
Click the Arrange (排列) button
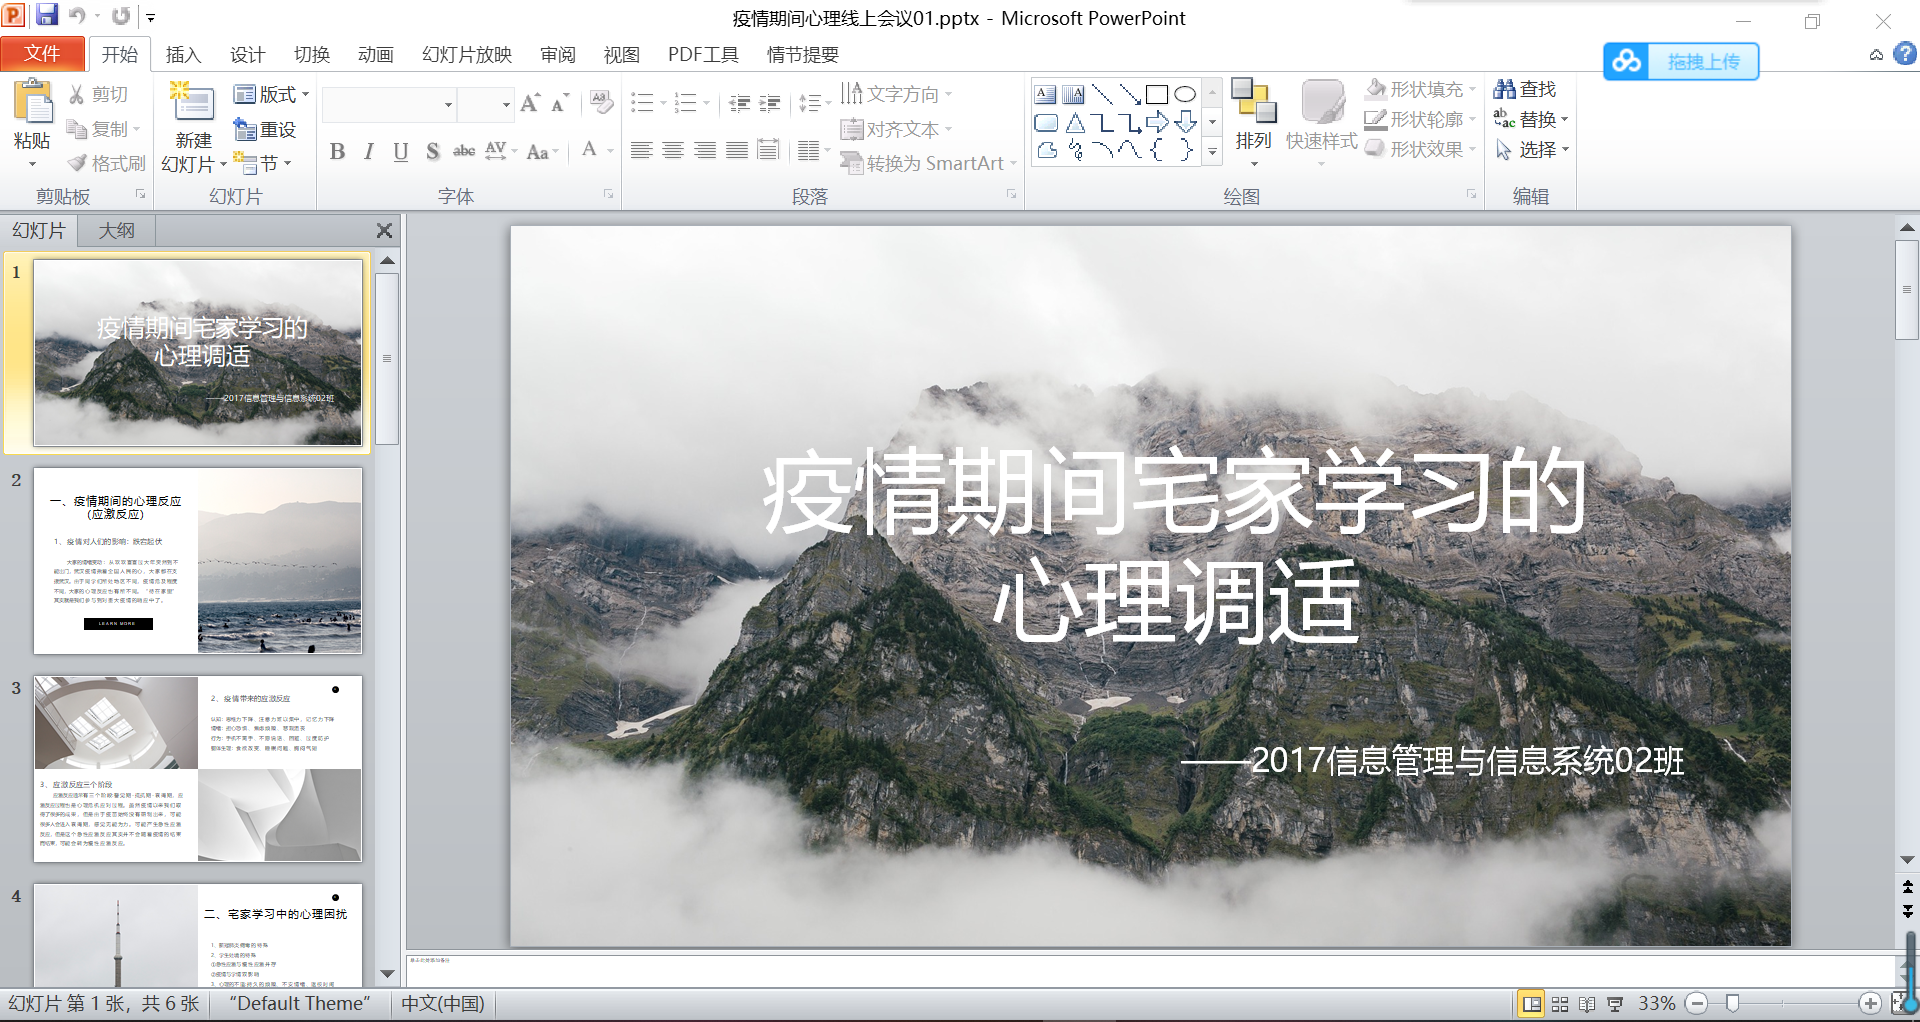pyautogui.click(x=1253, y=120)
